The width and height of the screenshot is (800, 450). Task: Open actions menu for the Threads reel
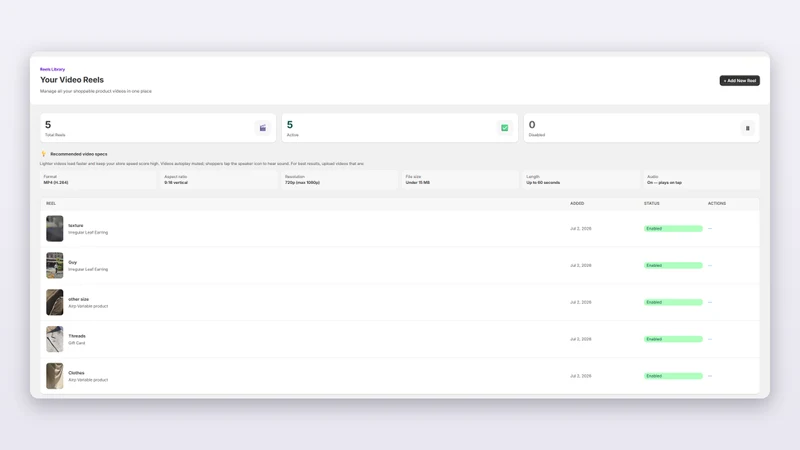coord(710,339)
